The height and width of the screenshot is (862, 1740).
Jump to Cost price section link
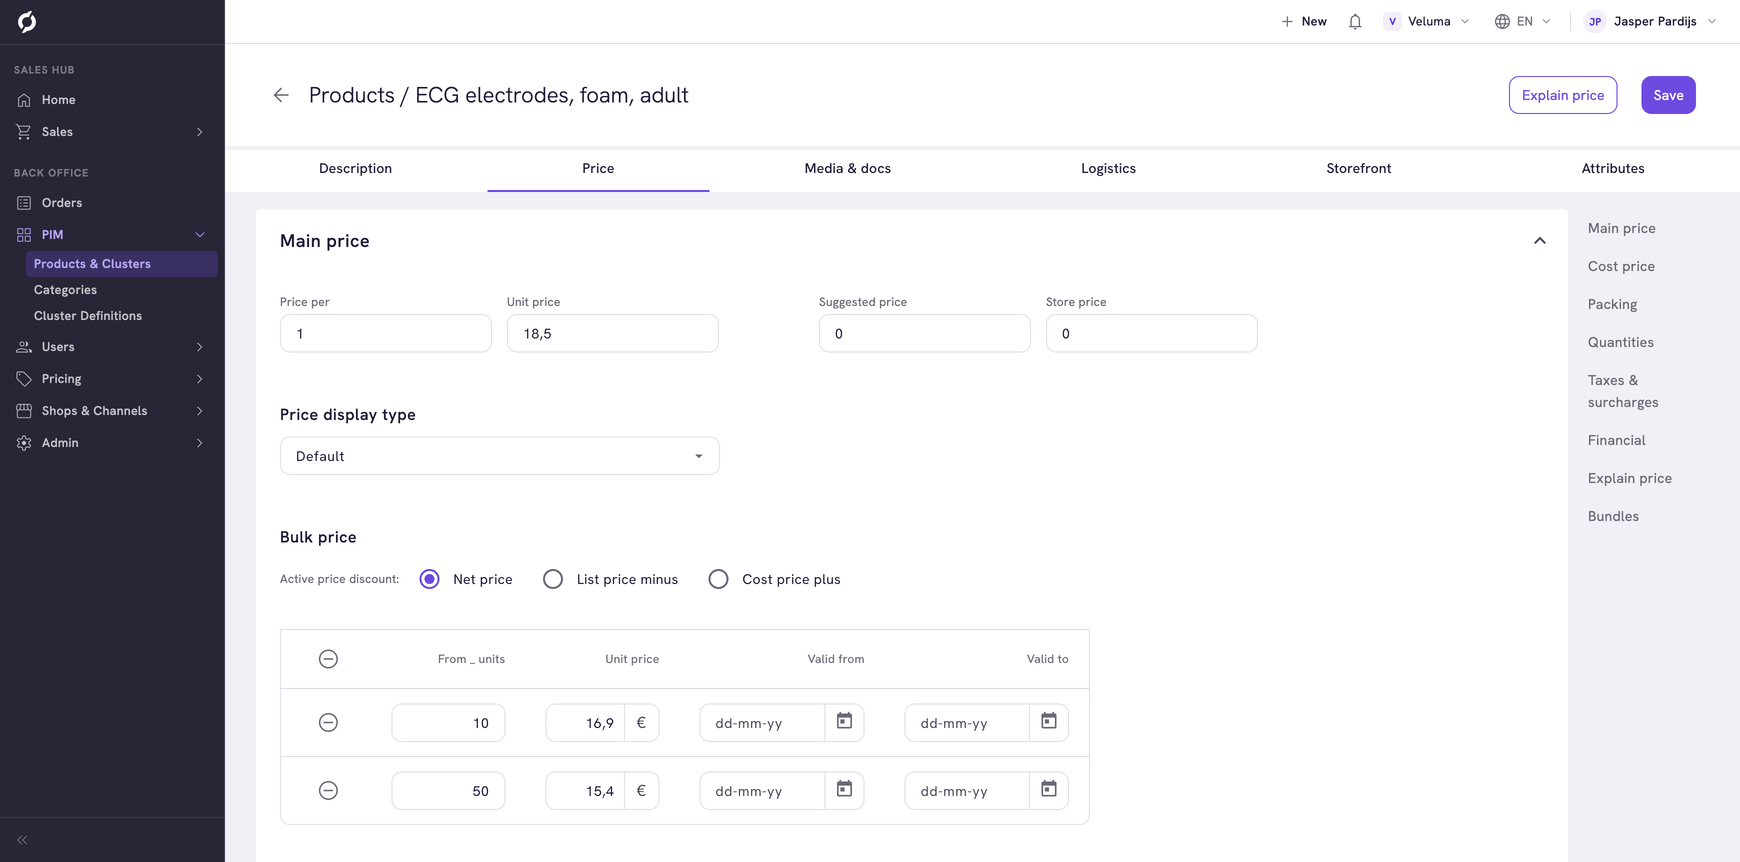click(x=1621, y=266)
